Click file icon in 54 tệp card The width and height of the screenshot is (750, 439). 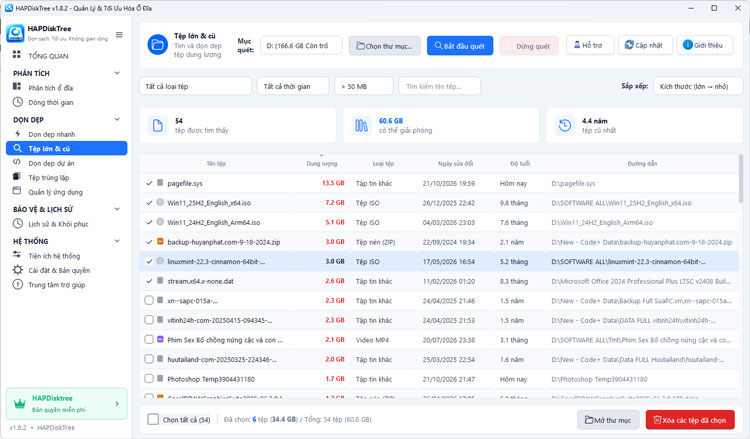coord(157,125)
